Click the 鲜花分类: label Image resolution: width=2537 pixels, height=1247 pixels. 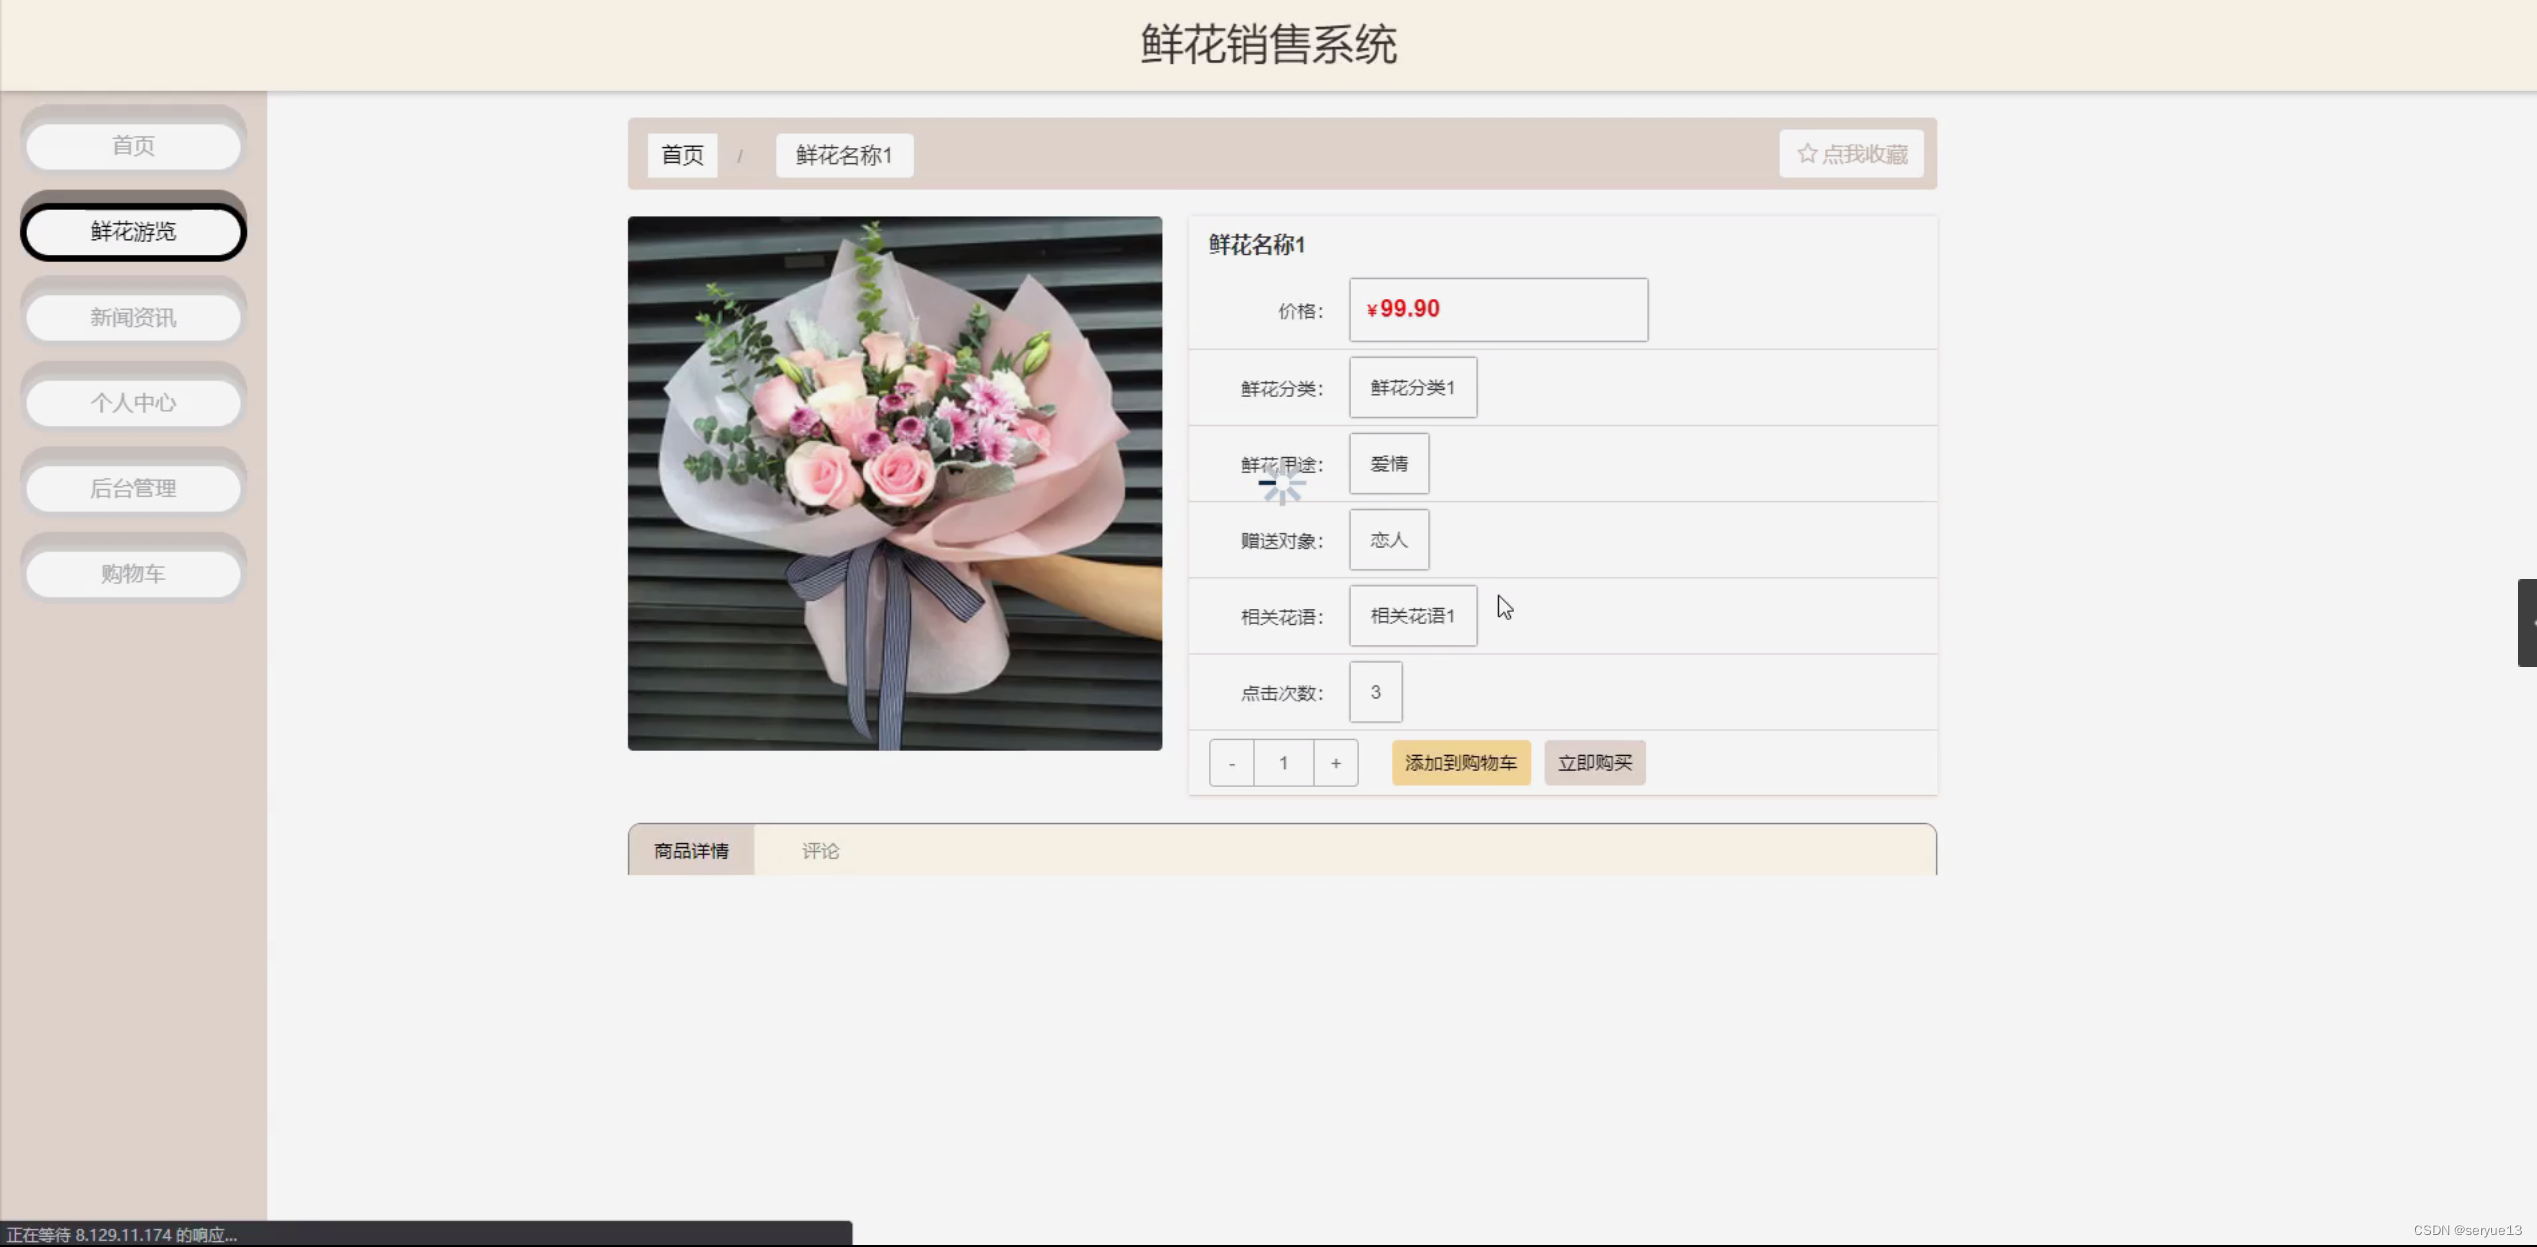(1281, 389)
